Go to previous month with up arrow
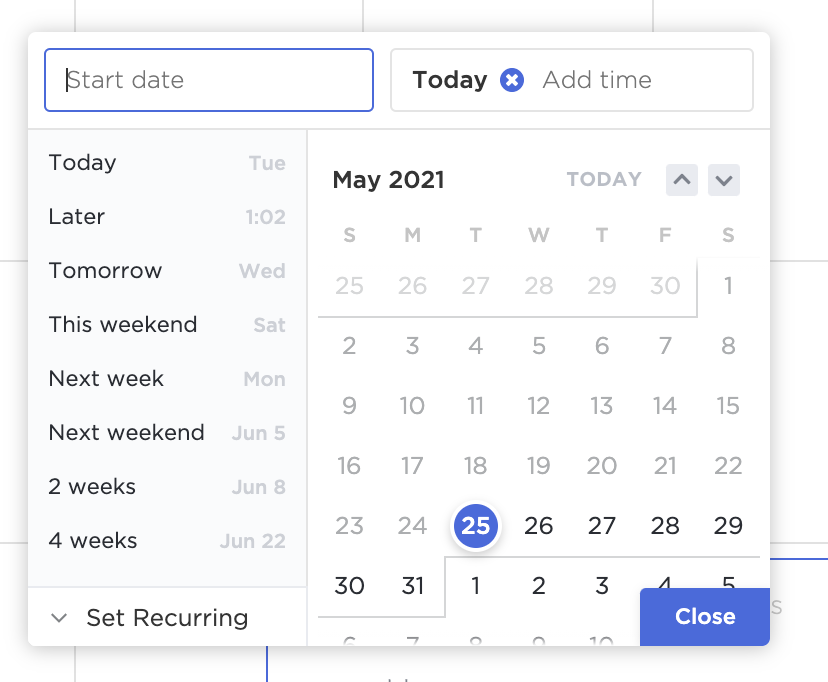This screenshot has width=828, height=682. (x=682, y=180)
